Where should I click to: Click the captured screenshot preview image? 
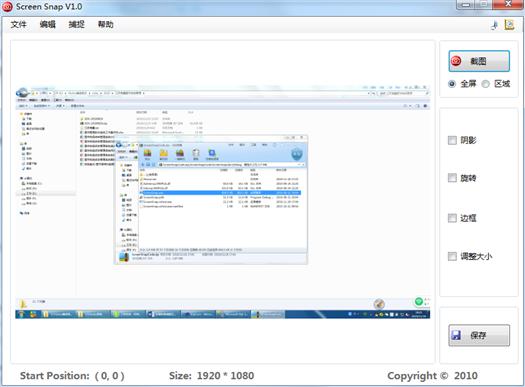[223, 201]
